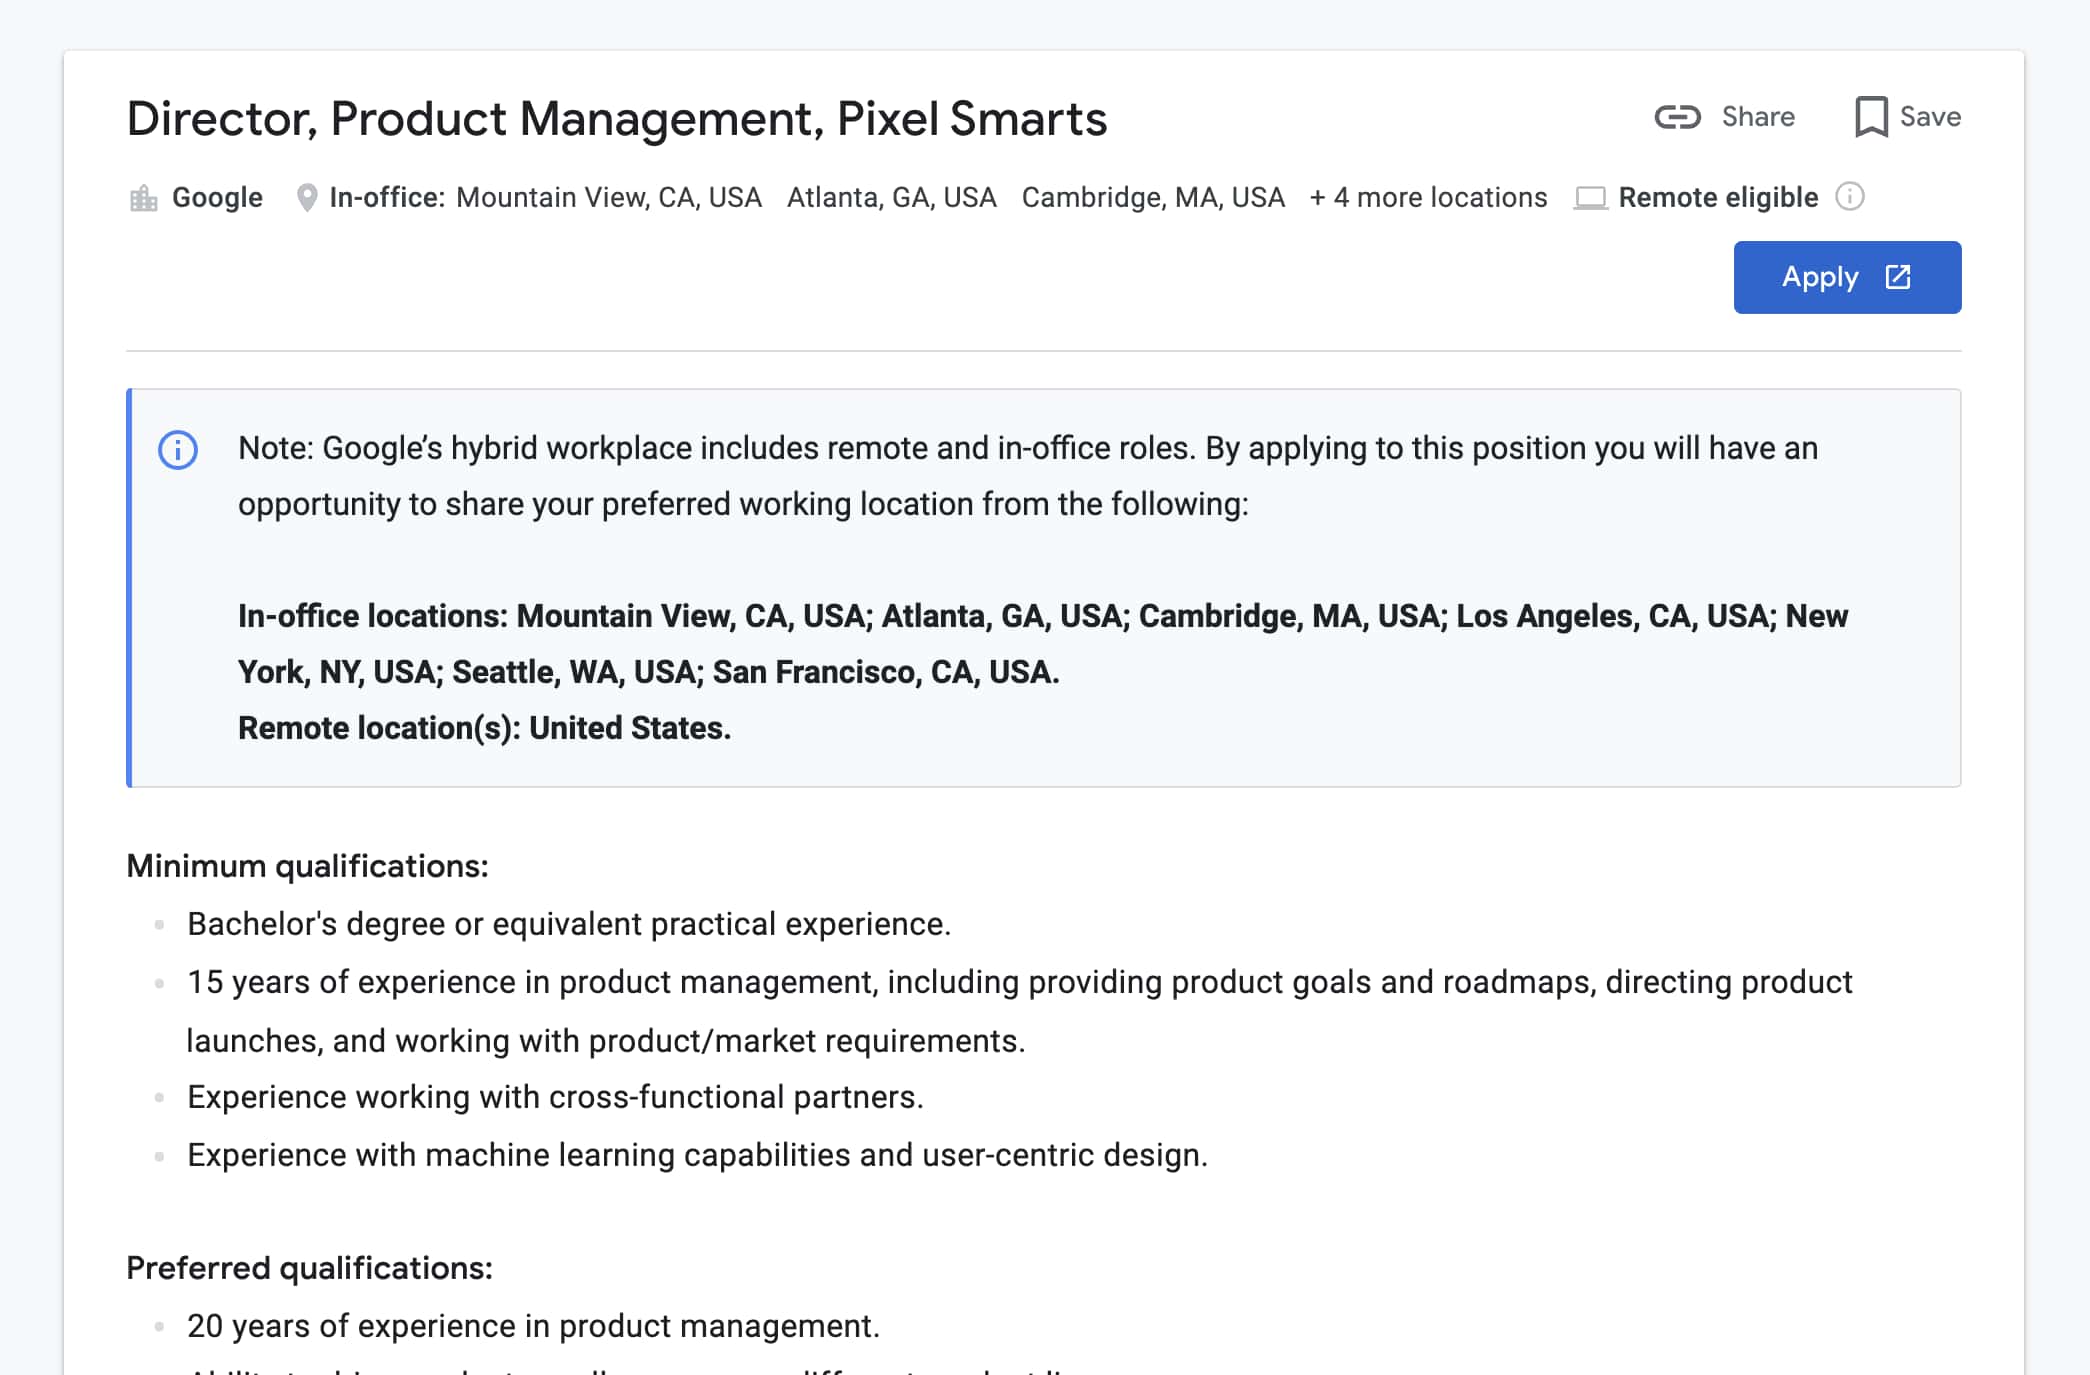Click the Share text label

pos(1757,117)
